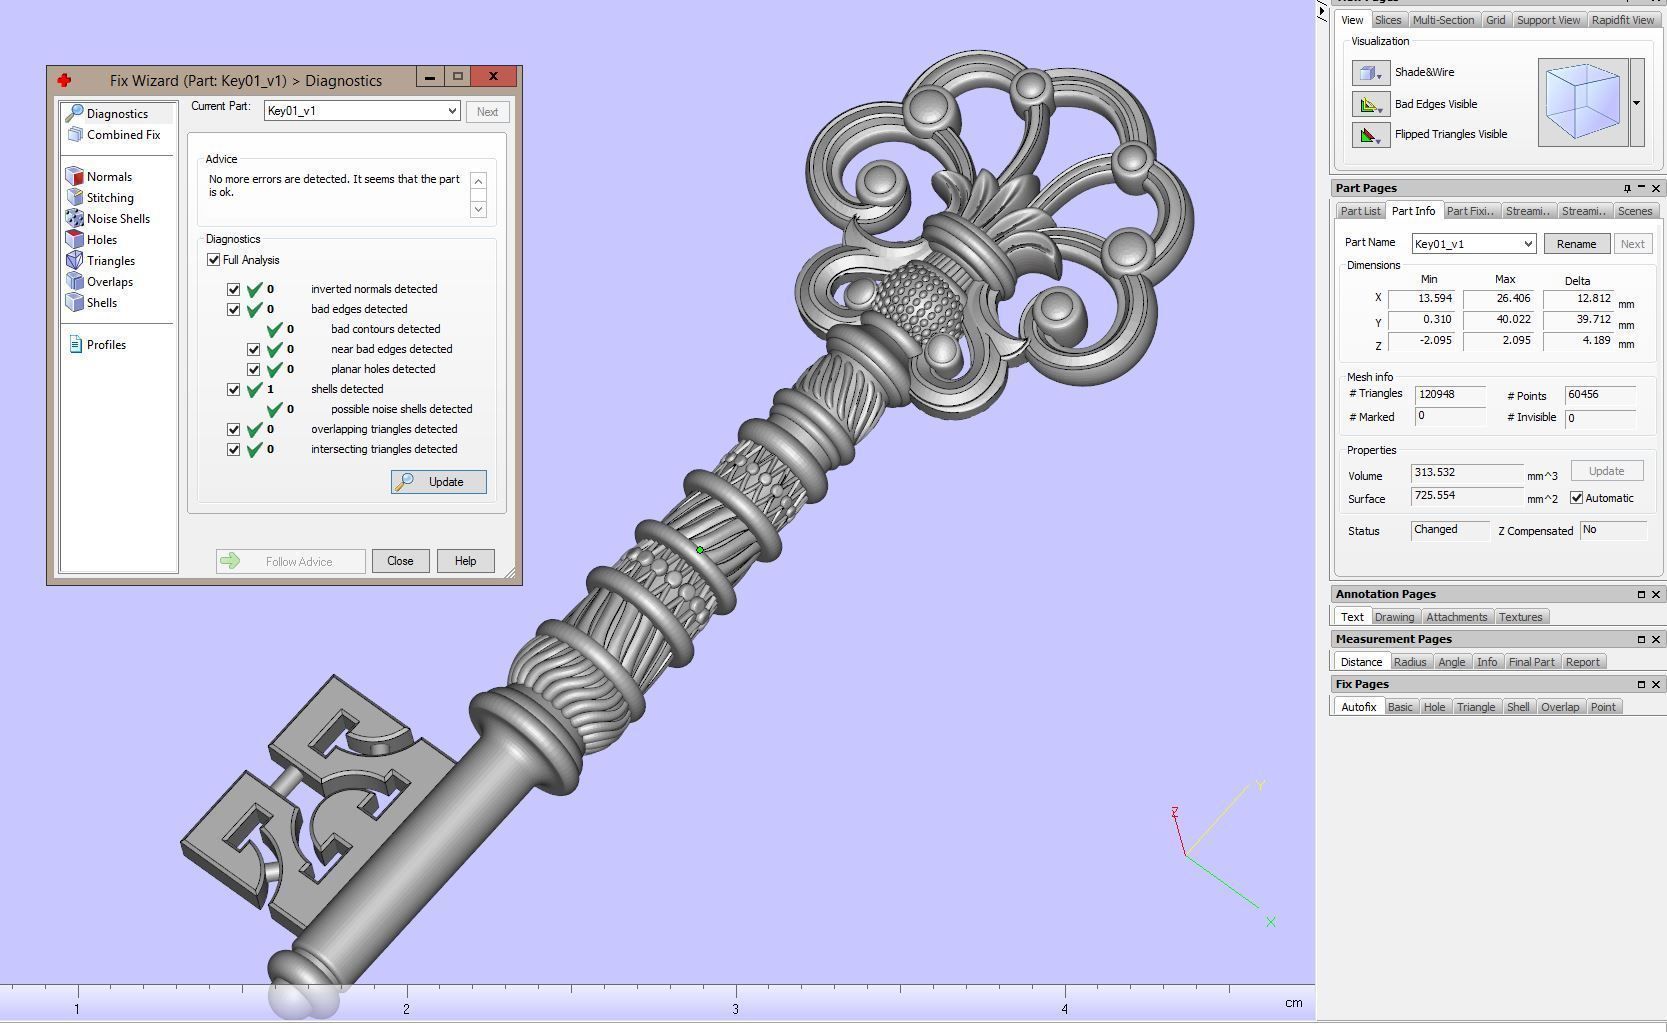1667x1032 pixels.
Task: Open the Part List tab
Action: click(1360, 211)
